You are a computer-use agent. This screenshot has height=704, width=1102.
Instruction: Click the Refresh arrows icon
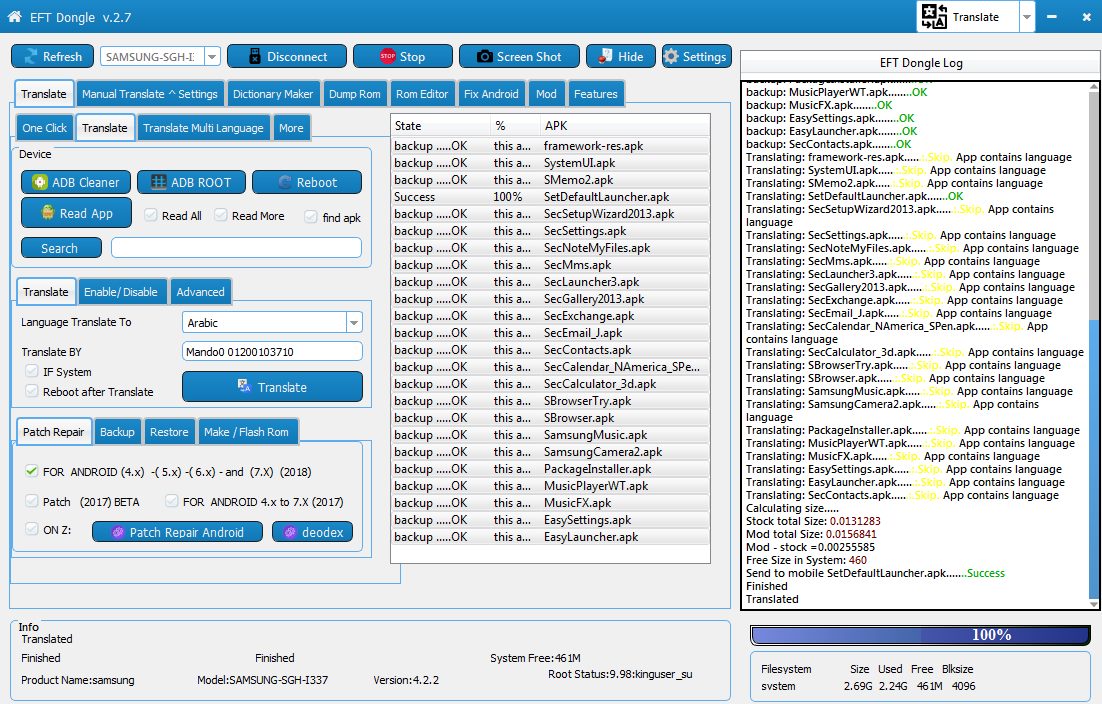pyautogui.click(x=30, y=57)
